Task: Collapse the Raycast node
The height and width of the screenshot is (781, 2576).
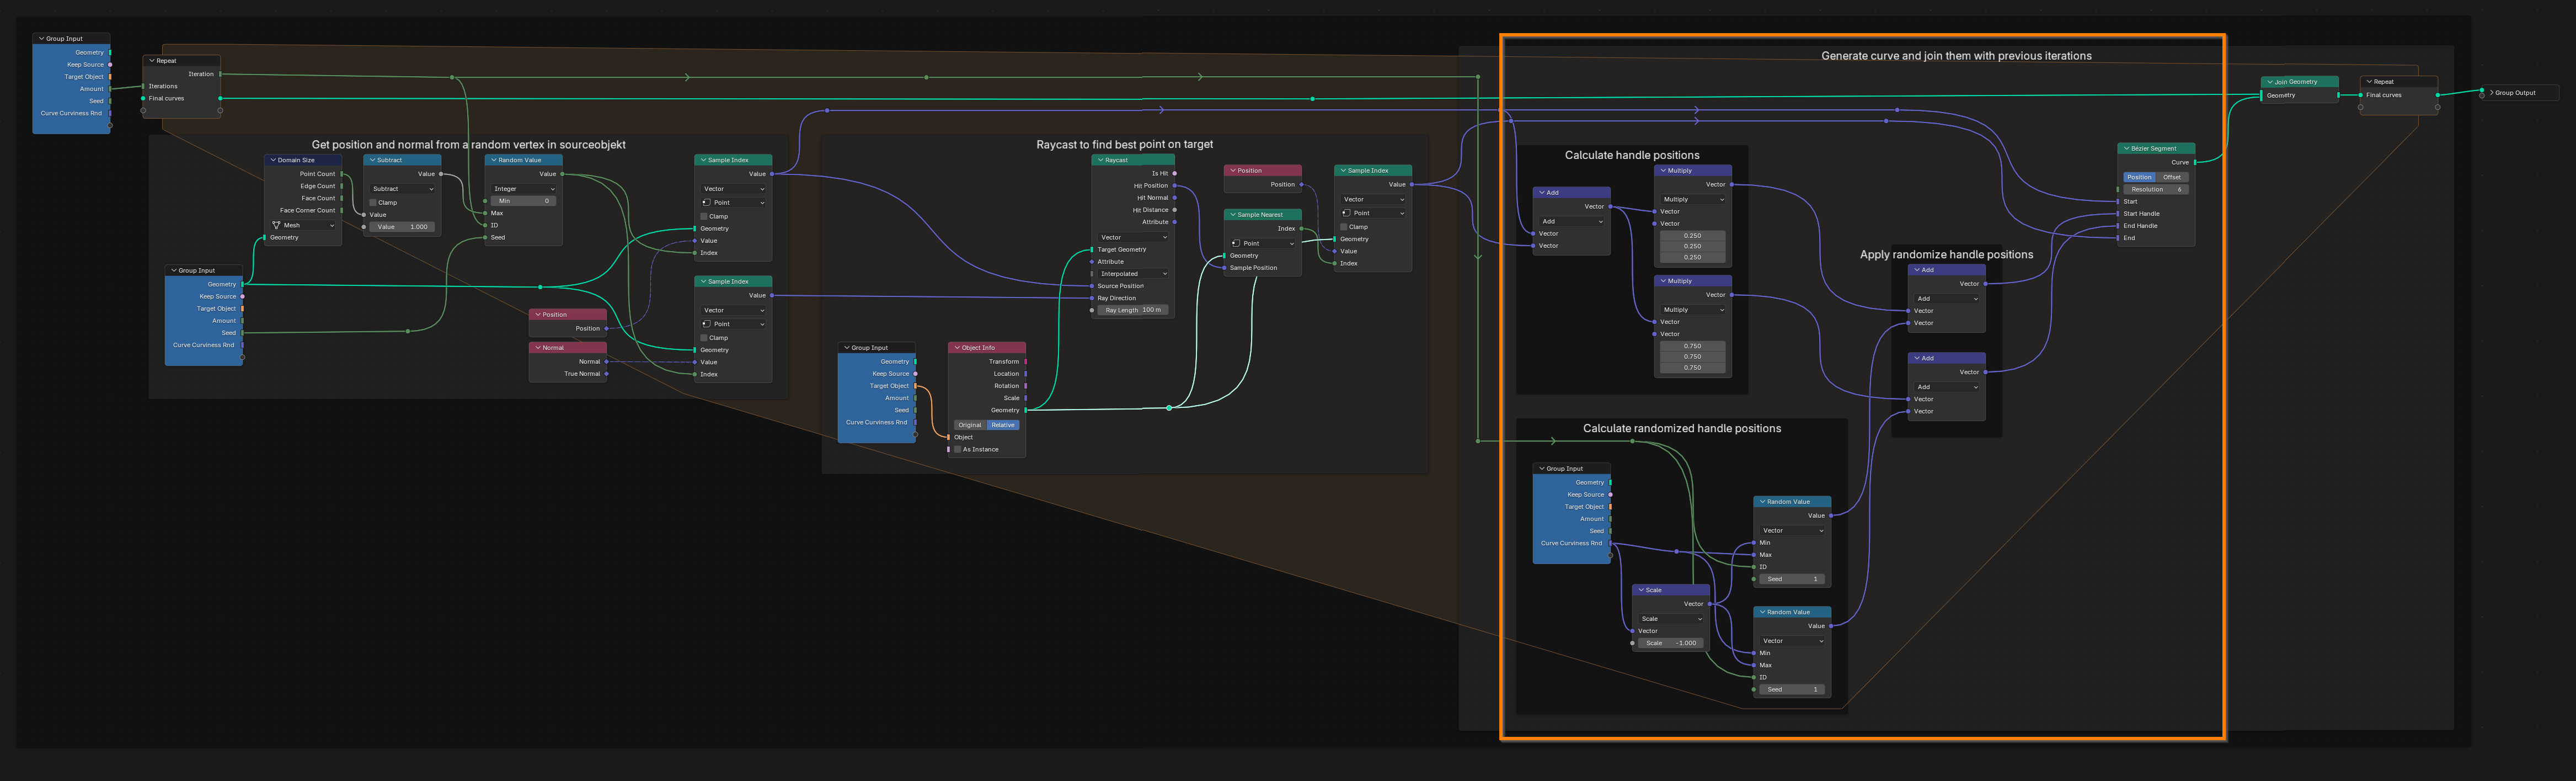Action: (x=1101, y=160)
